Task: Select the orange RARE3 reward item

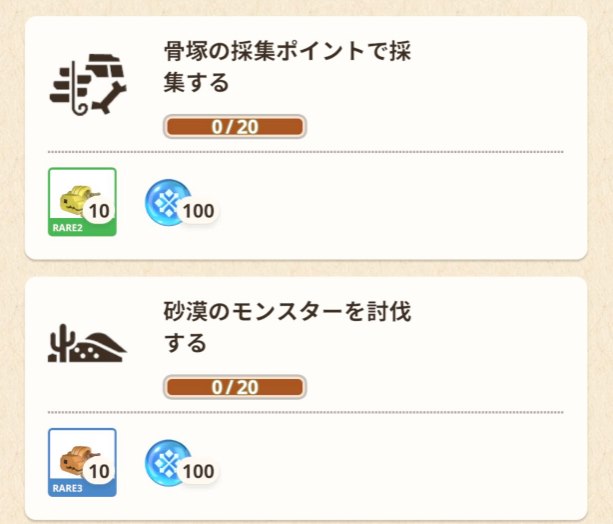Action: (x=78, y=456)
